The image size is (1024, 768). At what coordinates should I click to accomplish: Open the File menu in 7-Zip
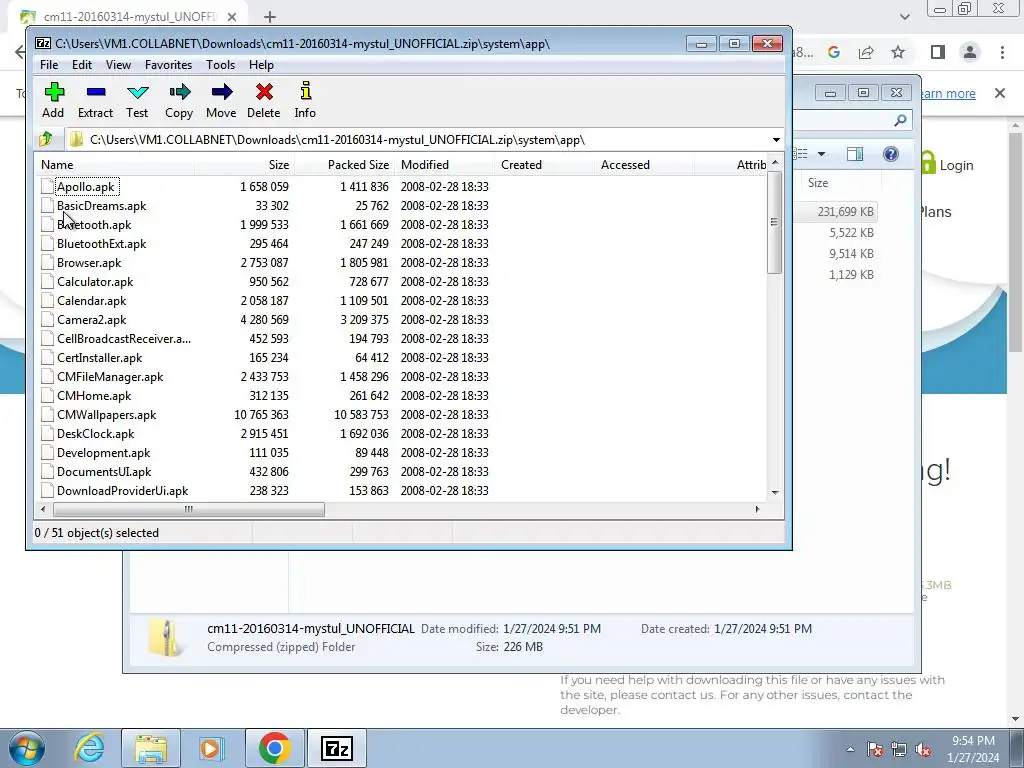click(x=49, y=65)
